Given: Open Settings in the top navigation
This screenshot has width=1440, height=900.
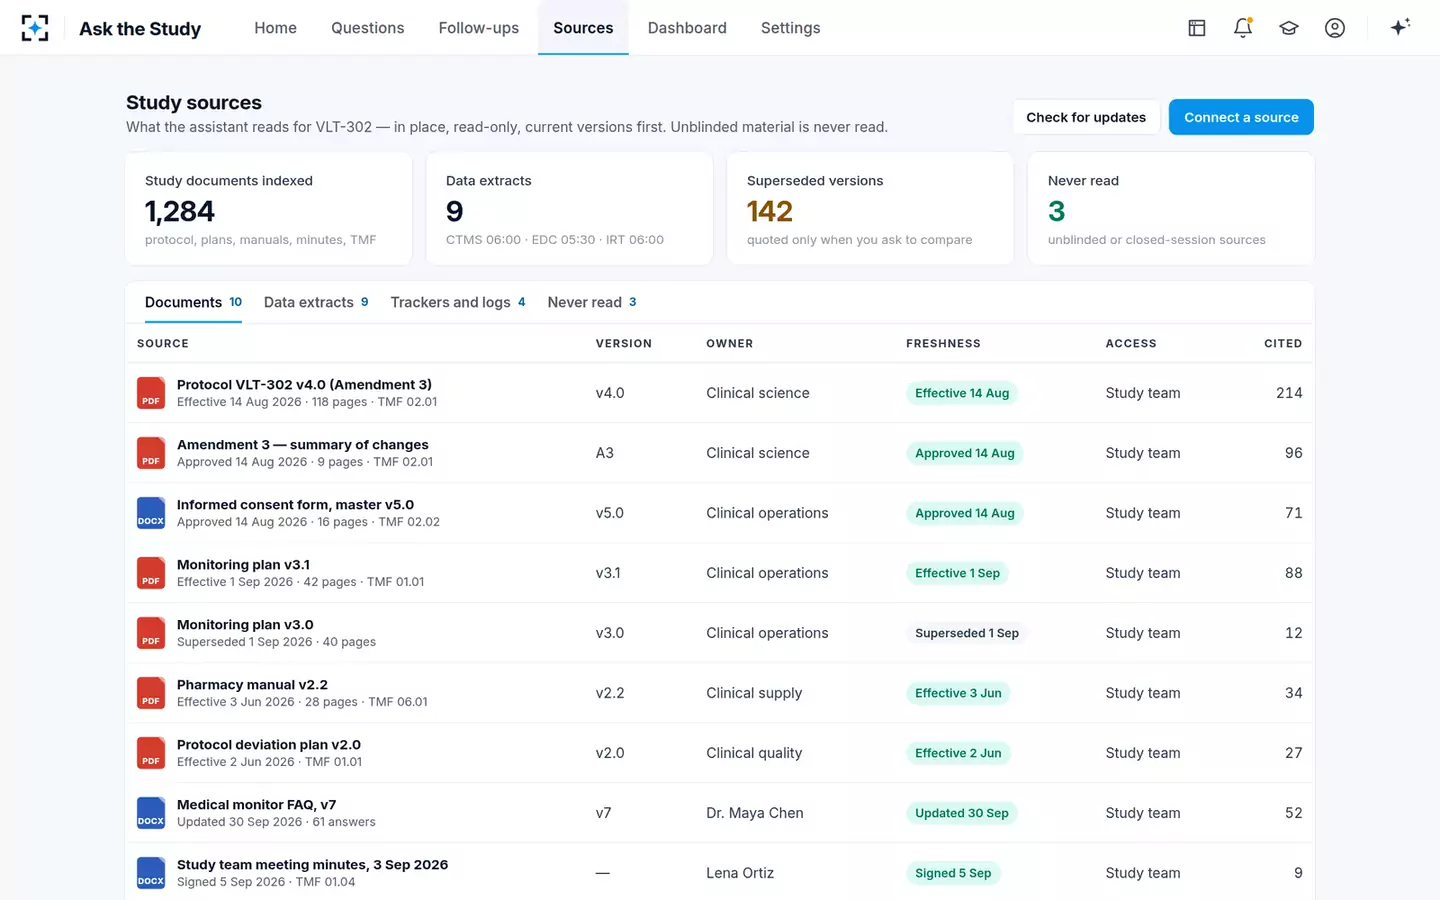Looking at the screenshot, I should pyautogui.click(x=790, y=28).
